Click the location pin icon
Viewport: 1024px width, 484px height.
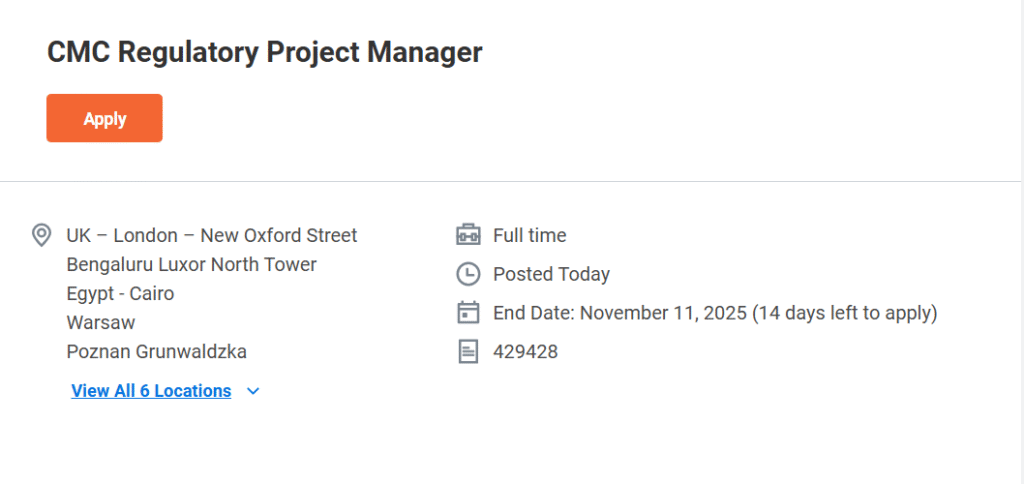pos(41,236)
